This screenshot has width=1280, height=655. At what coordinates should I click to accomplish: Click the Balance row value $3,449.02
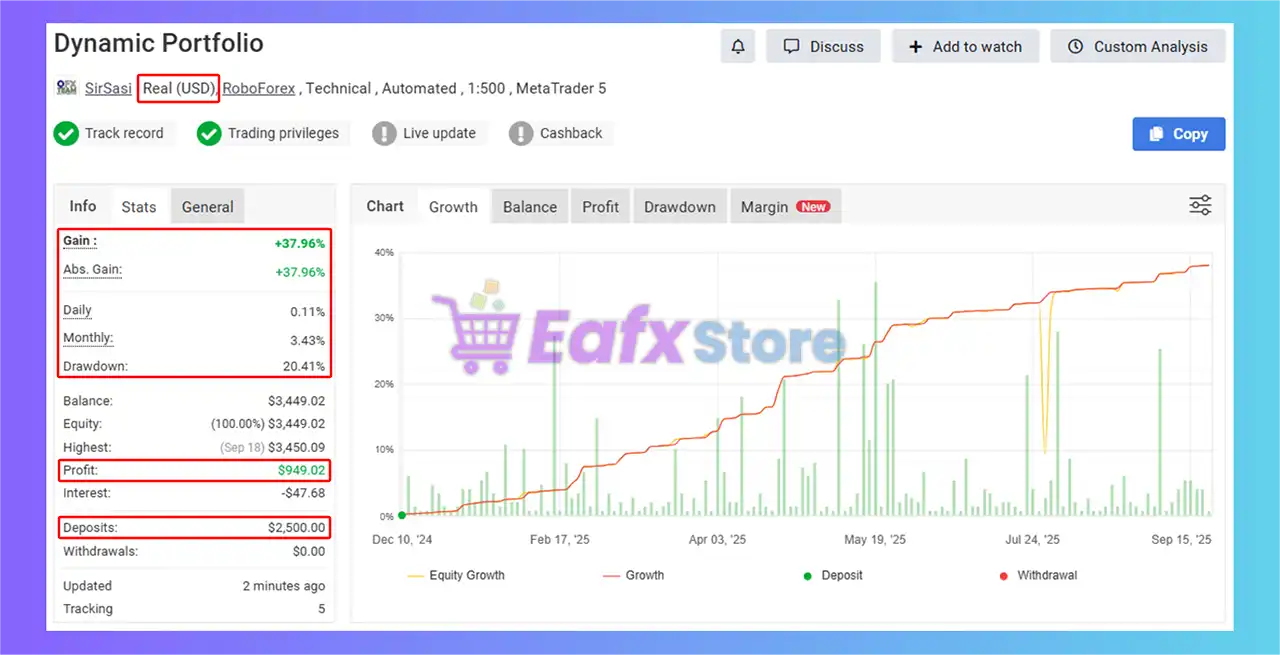click(x=295, y=401)
